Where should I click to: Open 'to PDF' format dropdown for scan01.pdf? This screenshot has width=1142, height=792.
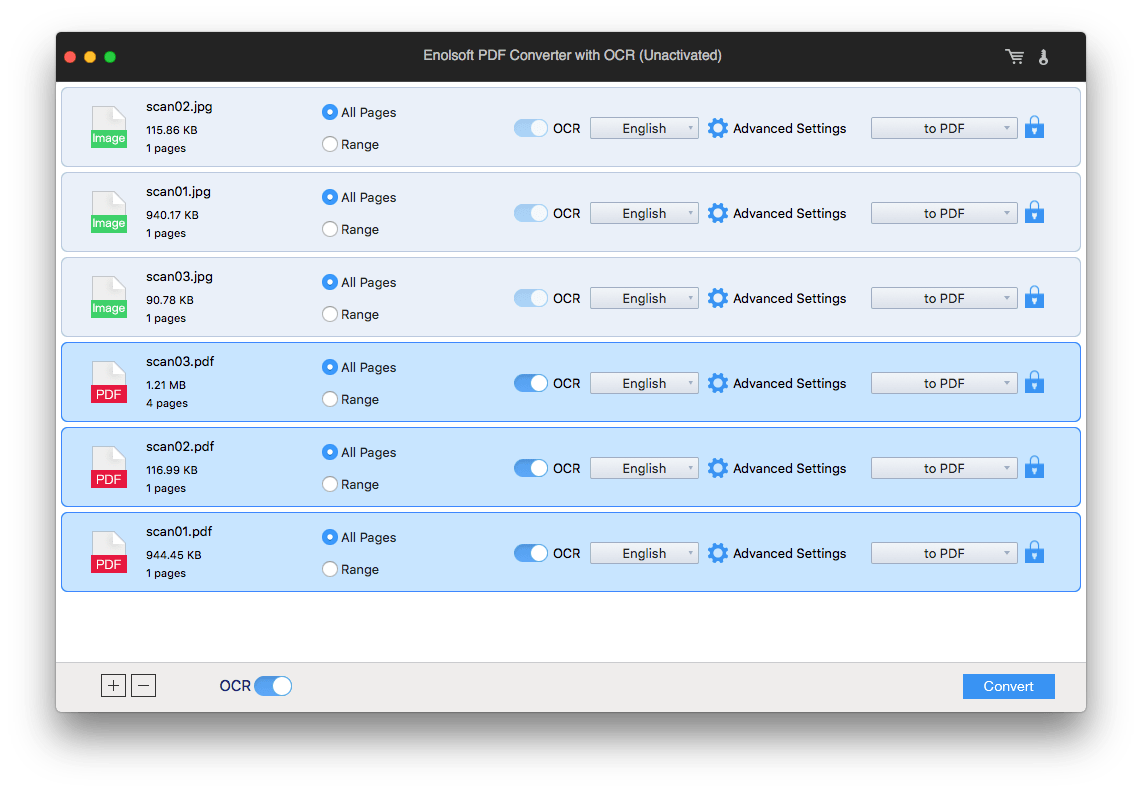coord(944,553)
